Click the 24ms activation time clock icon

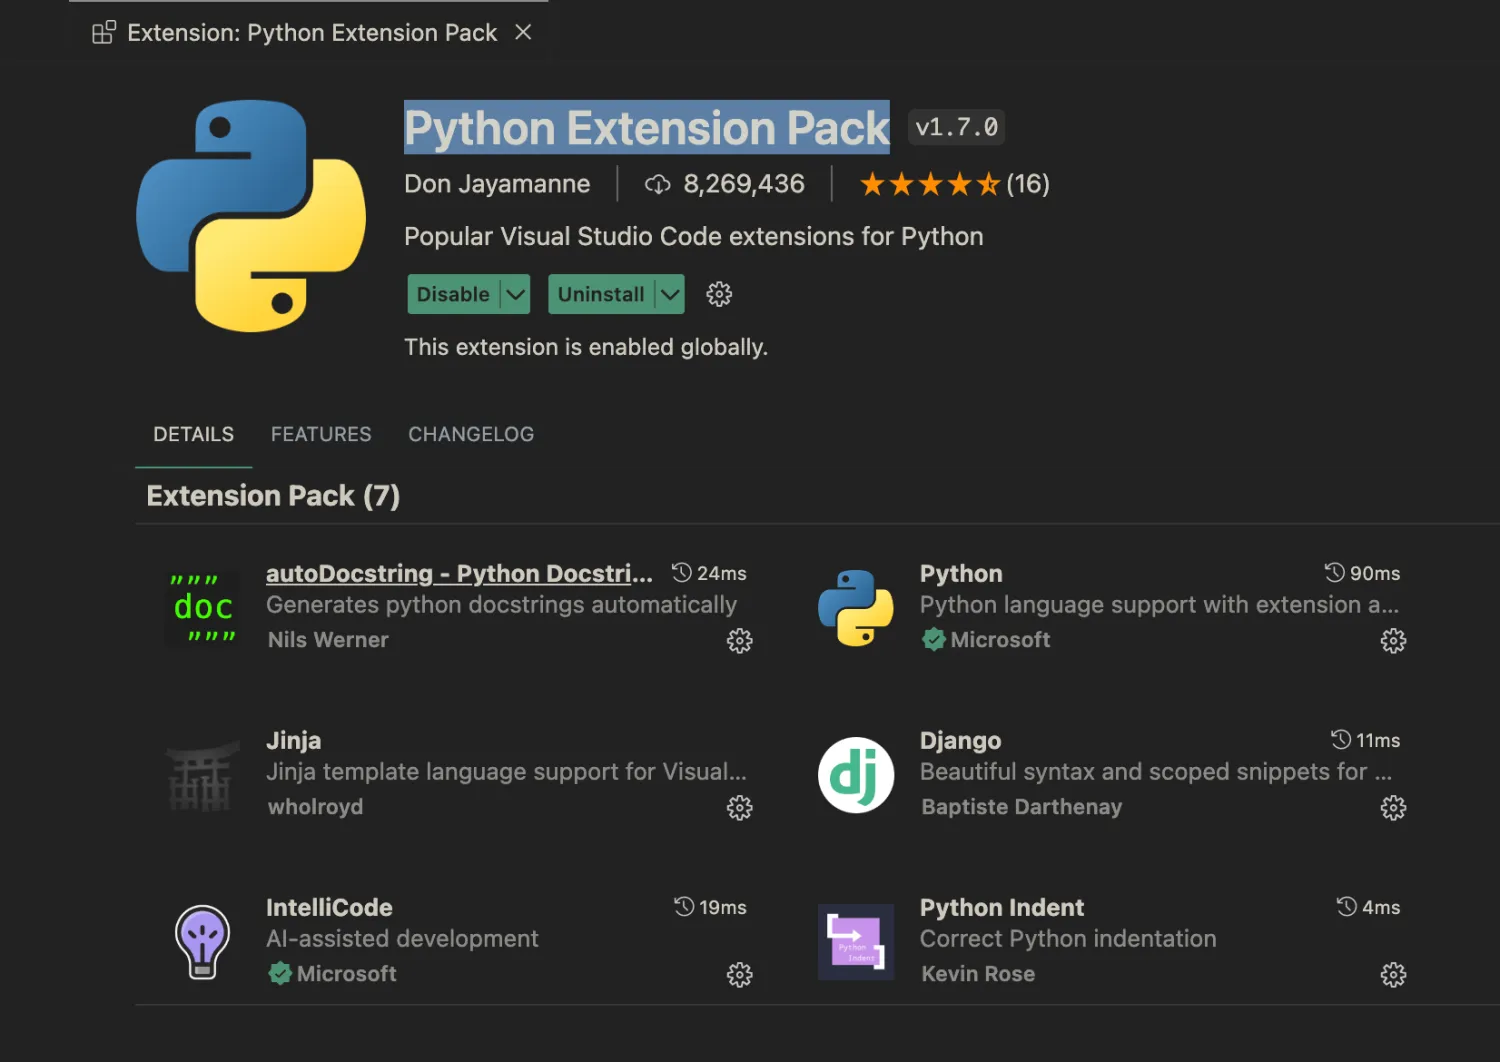pyautogui.click(x=682, y=573)
